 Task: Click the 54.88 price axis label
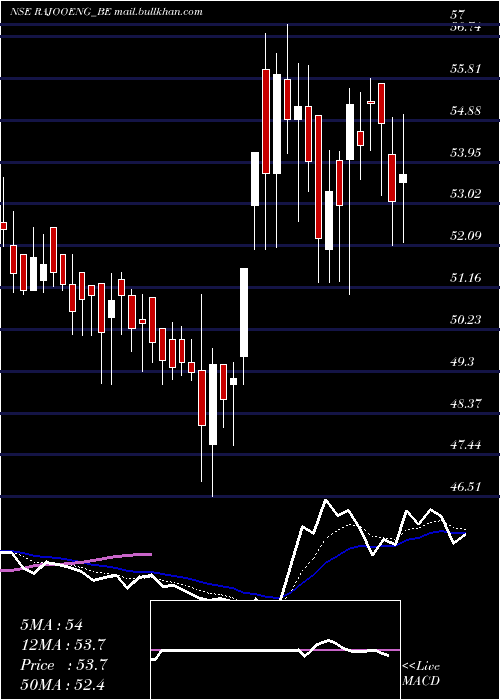465,110
